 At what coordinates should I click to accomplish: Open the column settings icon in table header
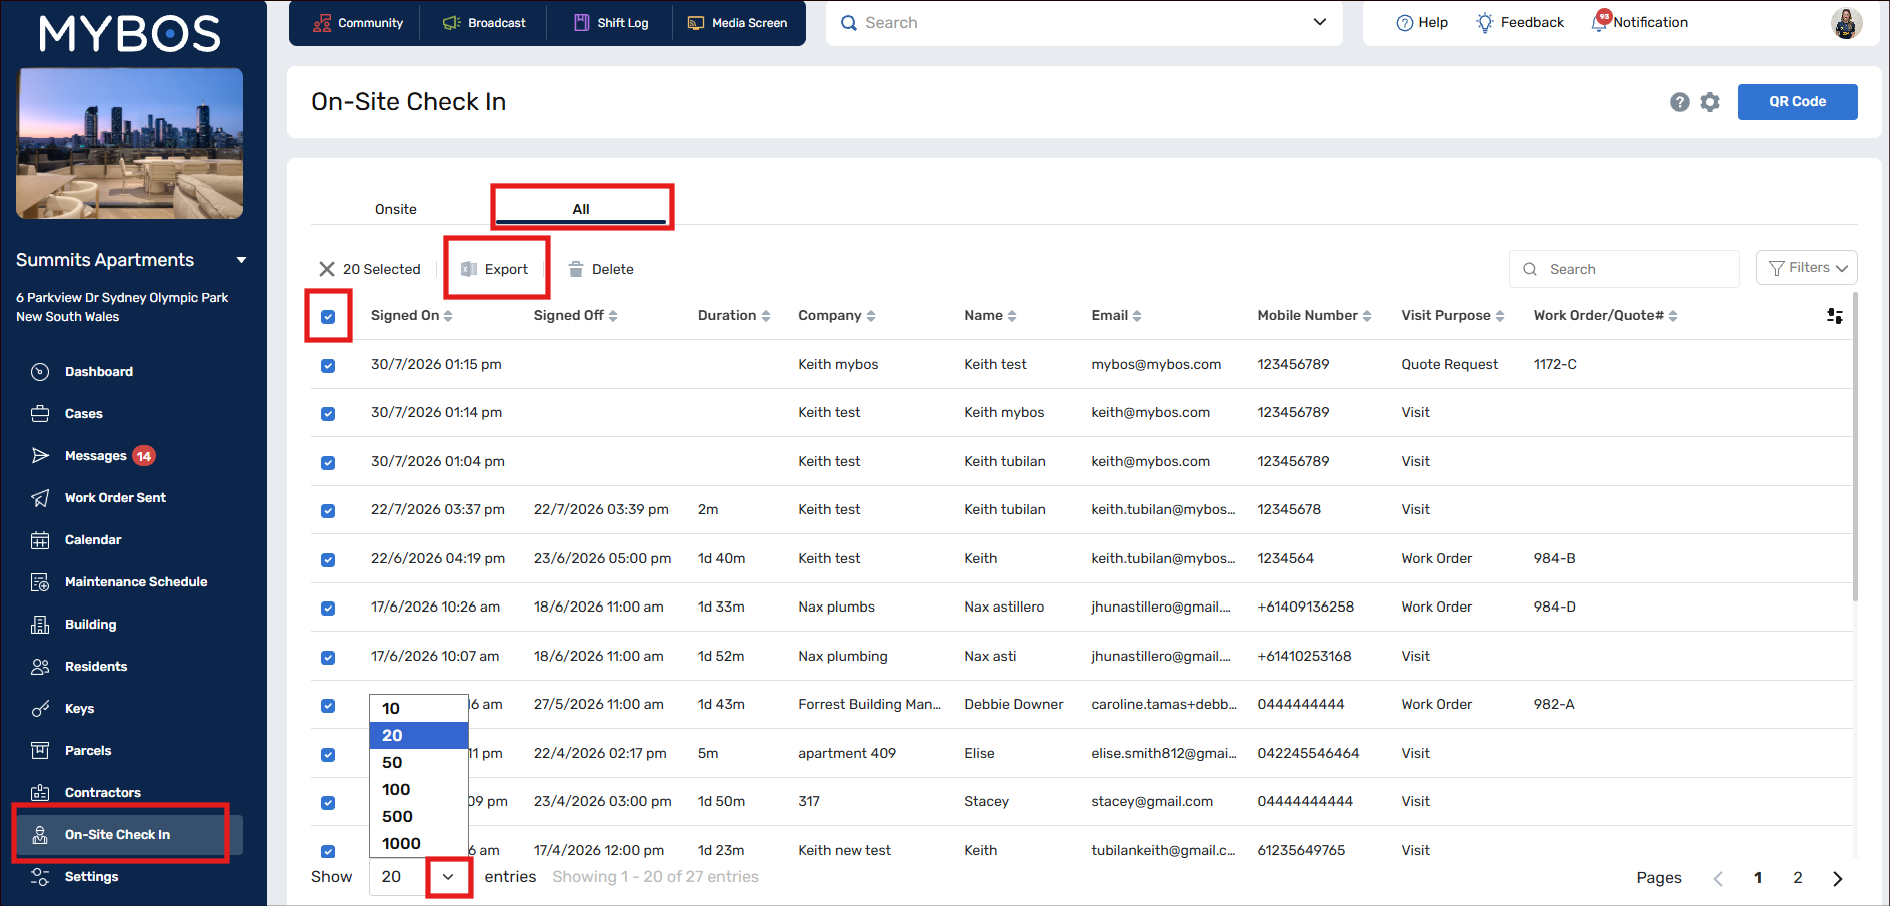[x=1835, y=316]
